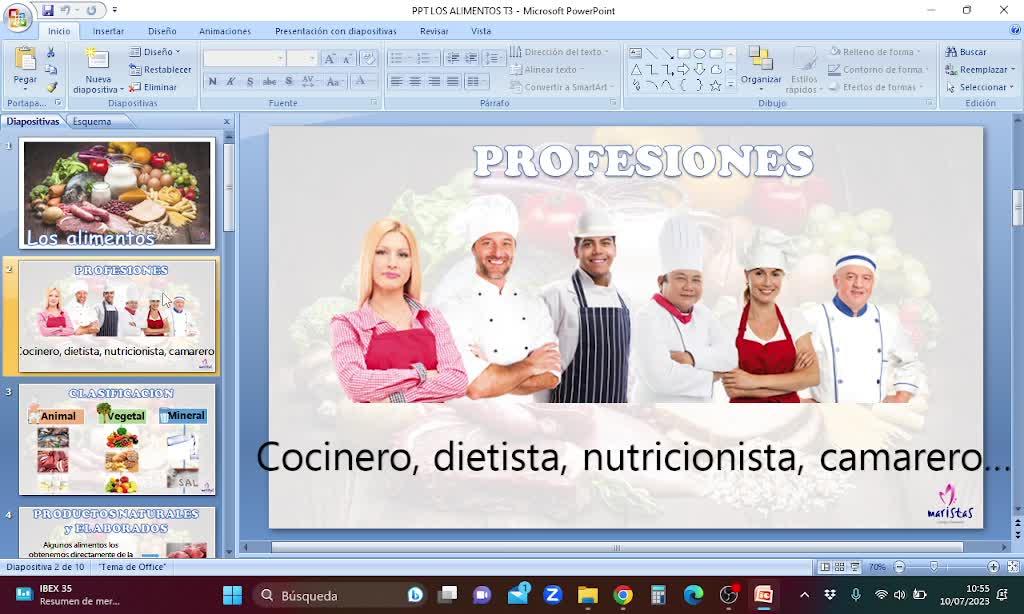This screenshot has width=1024, height=614.
Task: Expand the Organizar arrange menu
Action: [761, 71]
